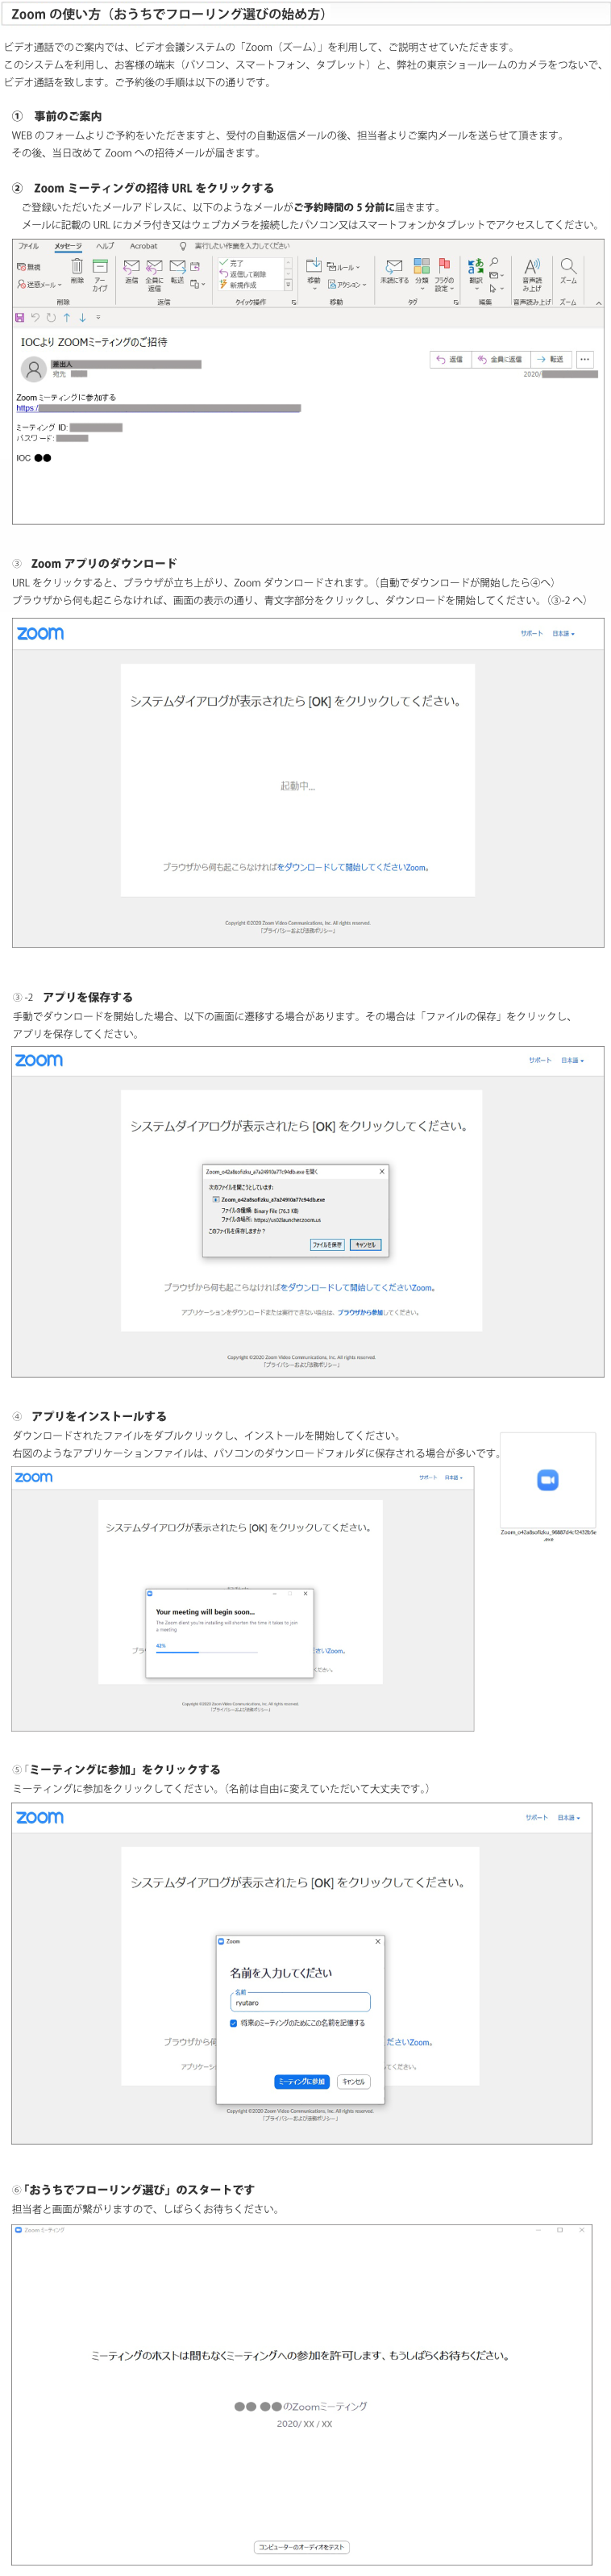
Task: Expand the ルール dropdown in the ribbon
Action: pos(343,267)
